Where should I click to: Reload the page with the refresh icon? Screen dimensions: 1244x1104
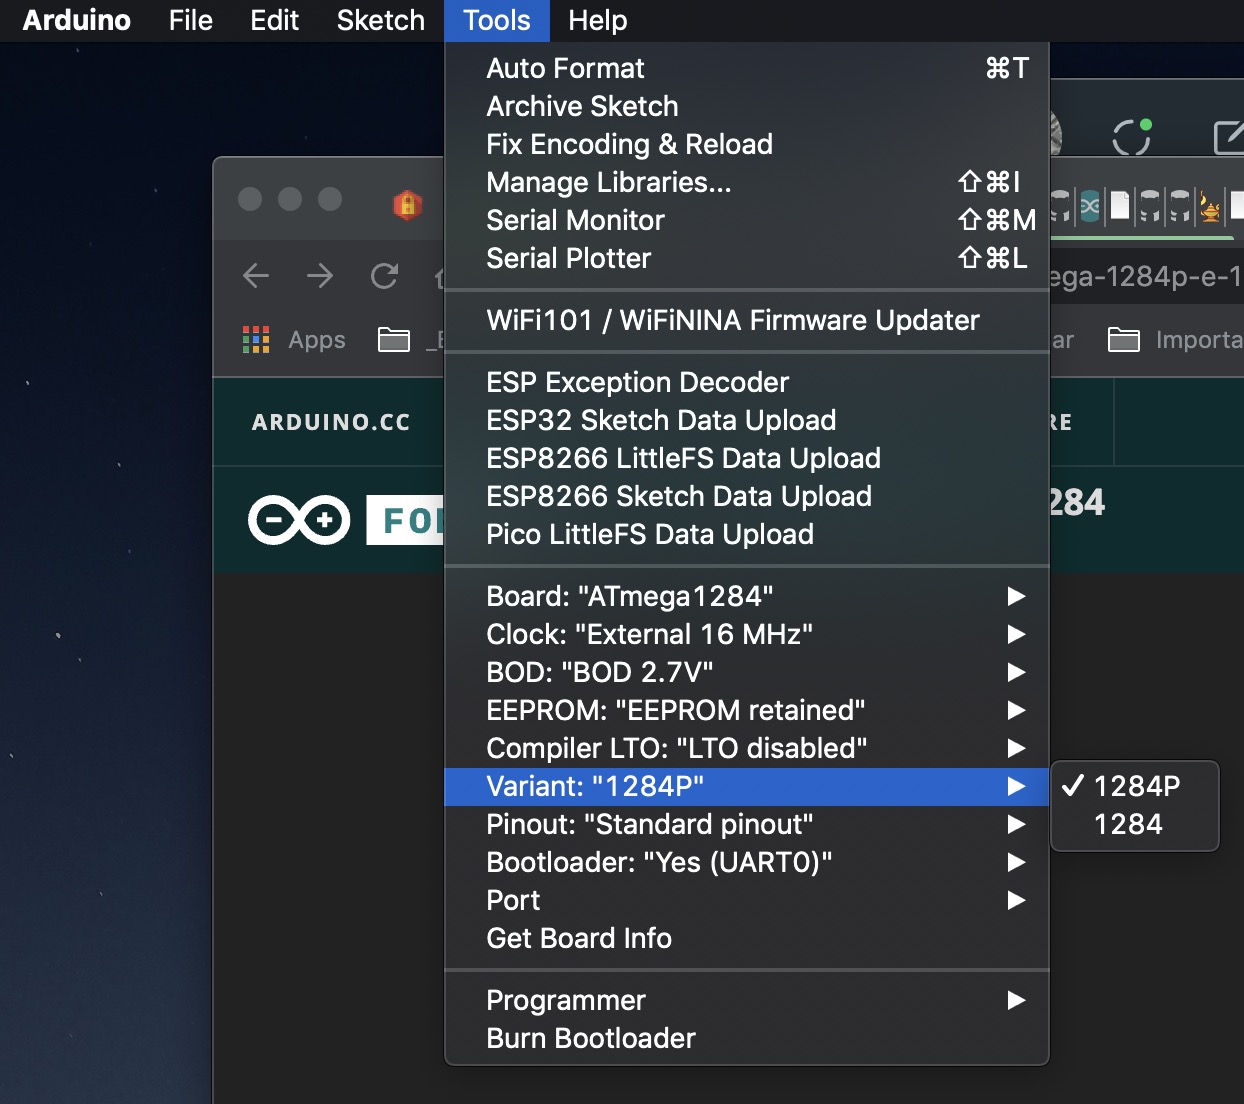[x=384, y=276]
